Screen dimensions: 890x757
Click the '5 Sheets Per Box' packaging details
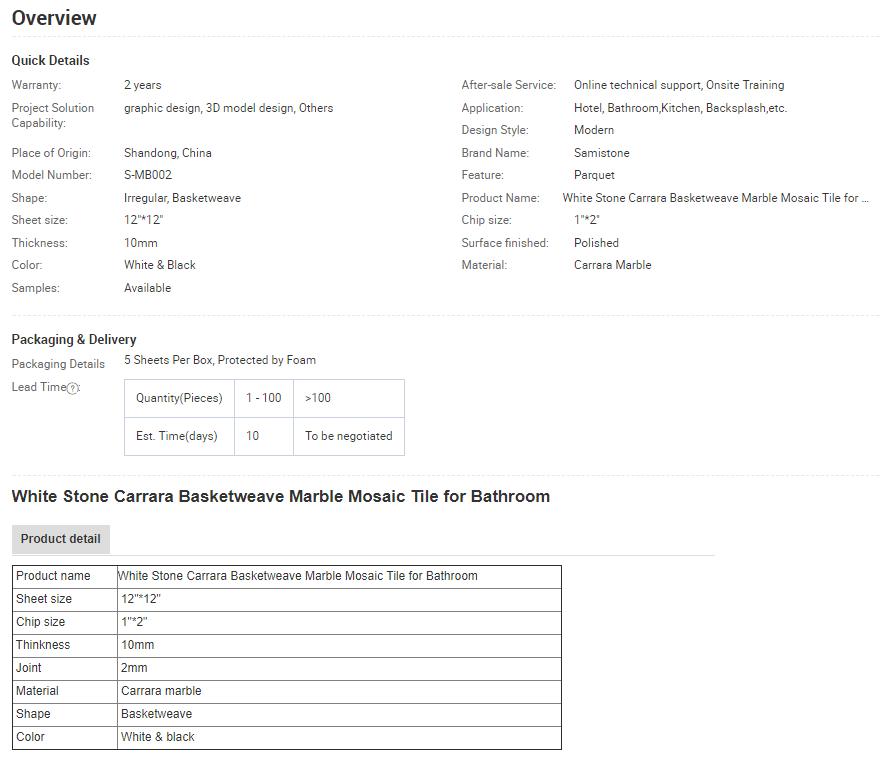(220, 360)
